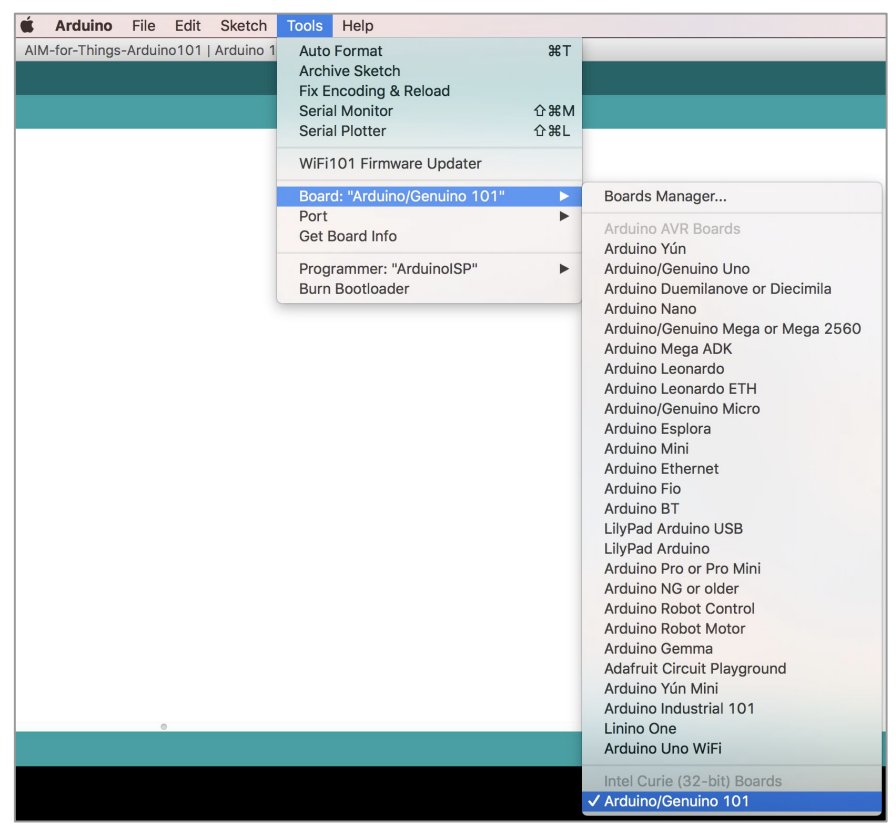
Task: Open Boards Manager...
Action: [x=732, y=196]
